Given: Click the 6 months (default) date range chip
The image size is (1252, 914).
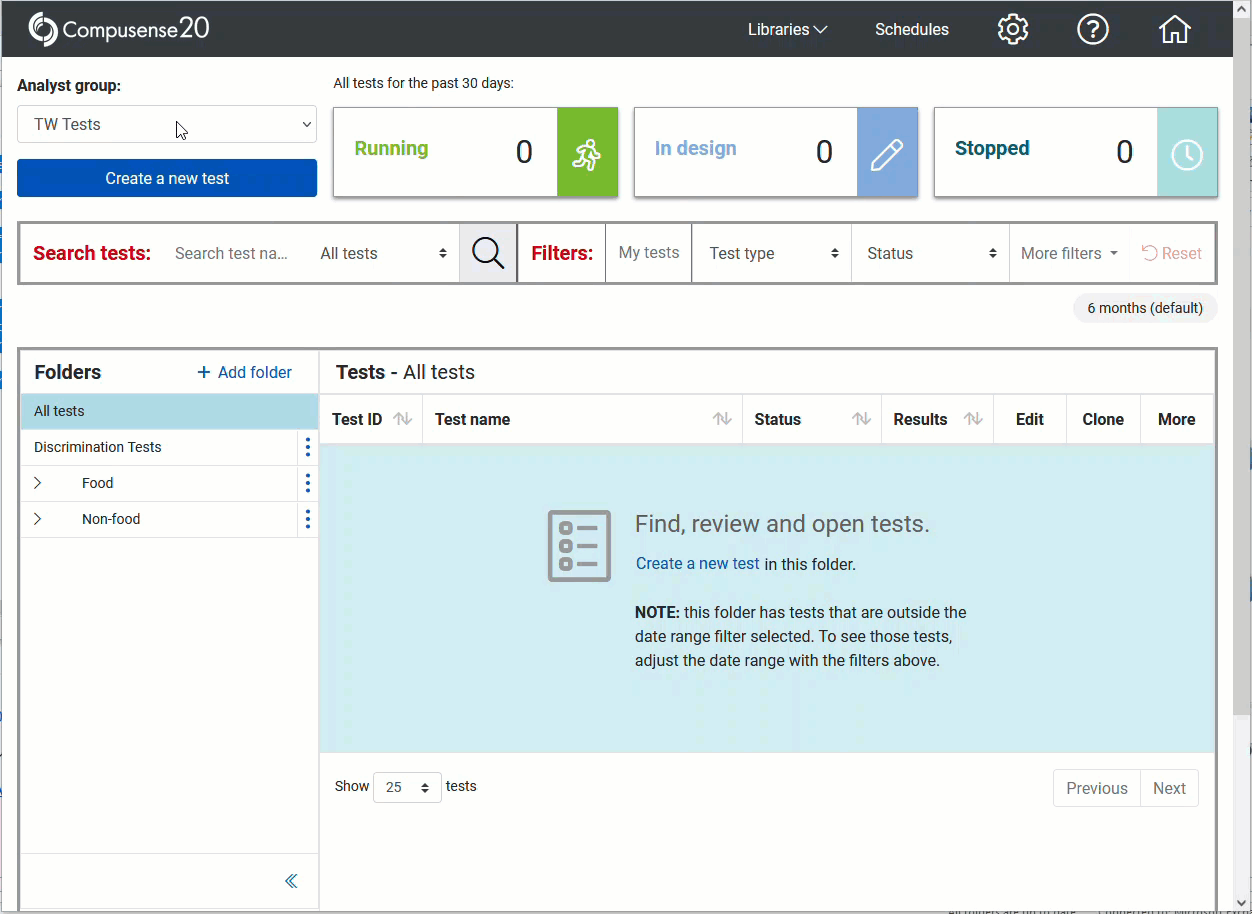Looking at the screenshot, I should (1145, 308).
